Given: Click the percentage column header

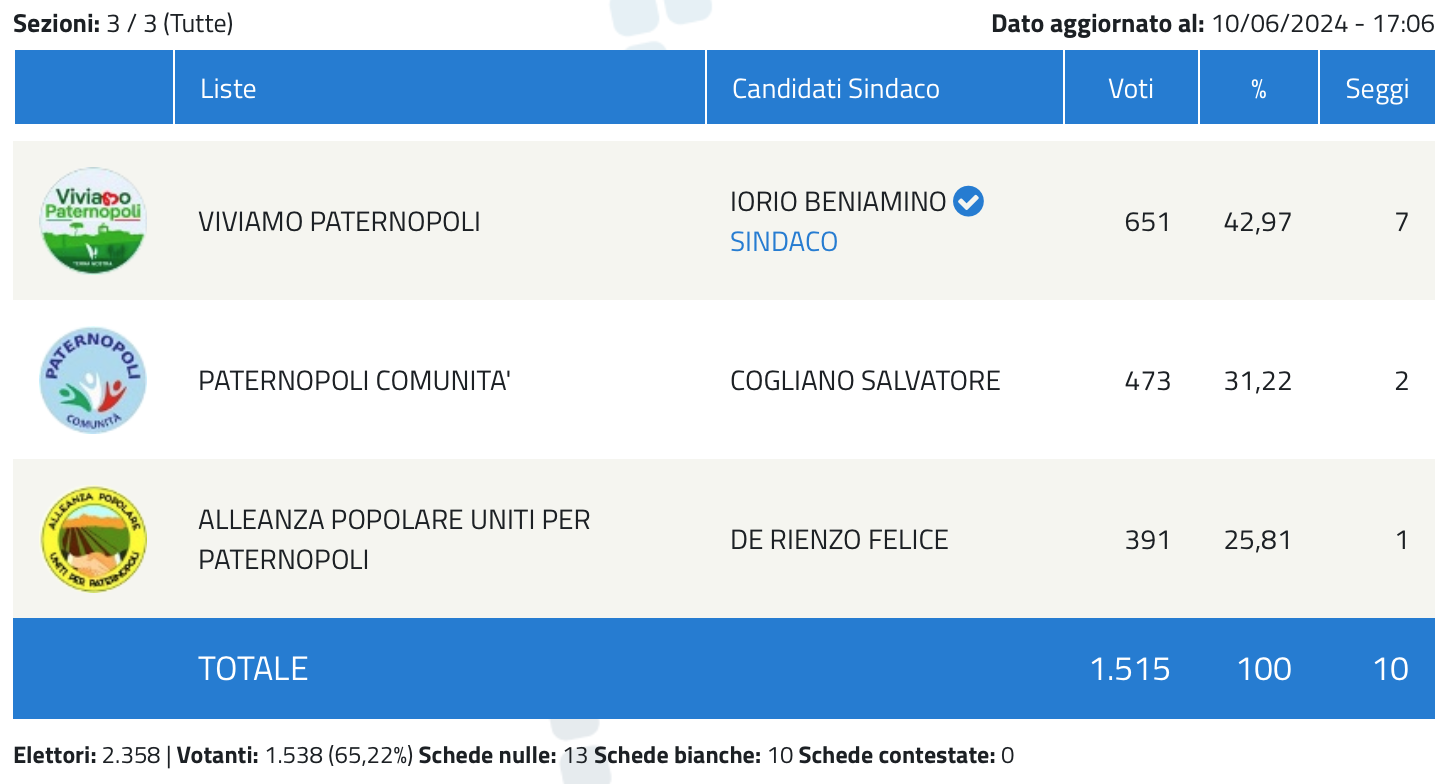Looking at the screenshot, I should click(x=1258, y=89).
